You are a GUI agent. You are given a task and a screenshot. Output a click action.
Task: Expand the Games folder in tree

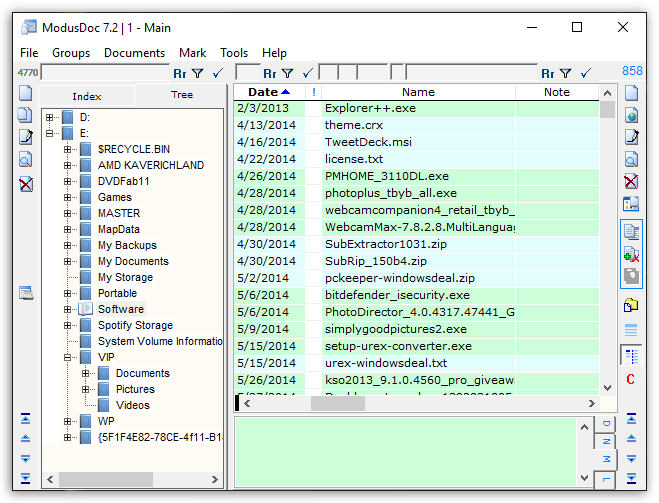click(x=68, y=197)
